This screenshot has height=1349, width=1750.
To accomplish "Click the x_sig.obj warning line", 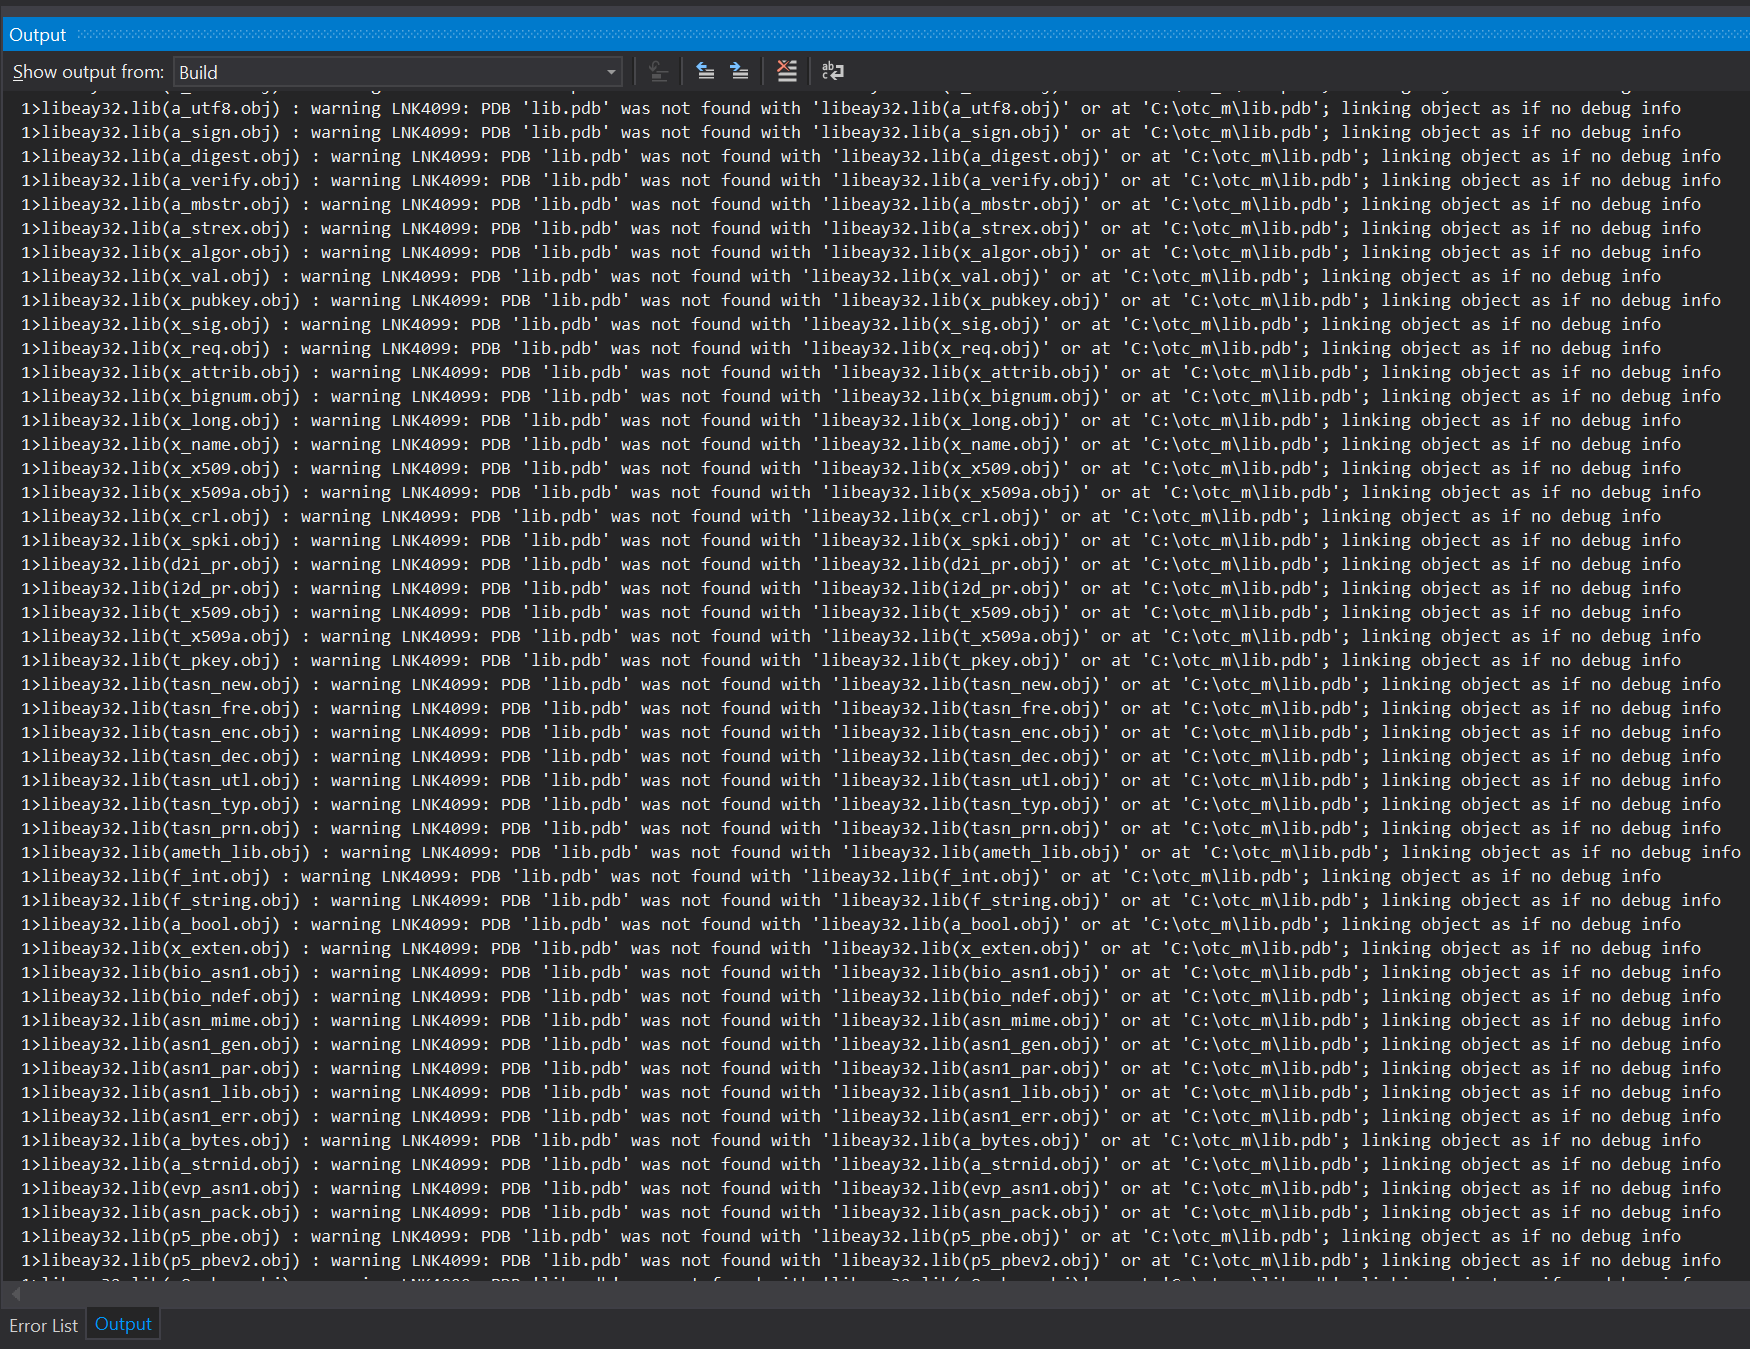I will (x=841, y=324).
